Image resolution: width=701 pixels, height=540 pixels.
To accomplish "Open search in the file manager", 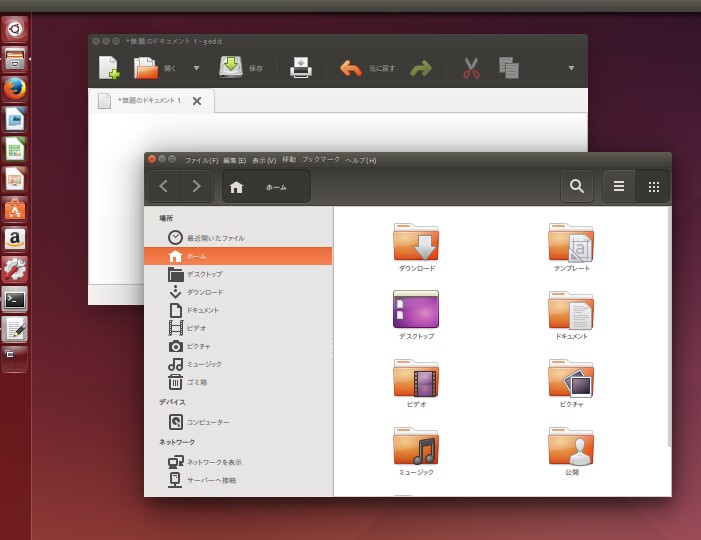I will [x=577, y=186].
